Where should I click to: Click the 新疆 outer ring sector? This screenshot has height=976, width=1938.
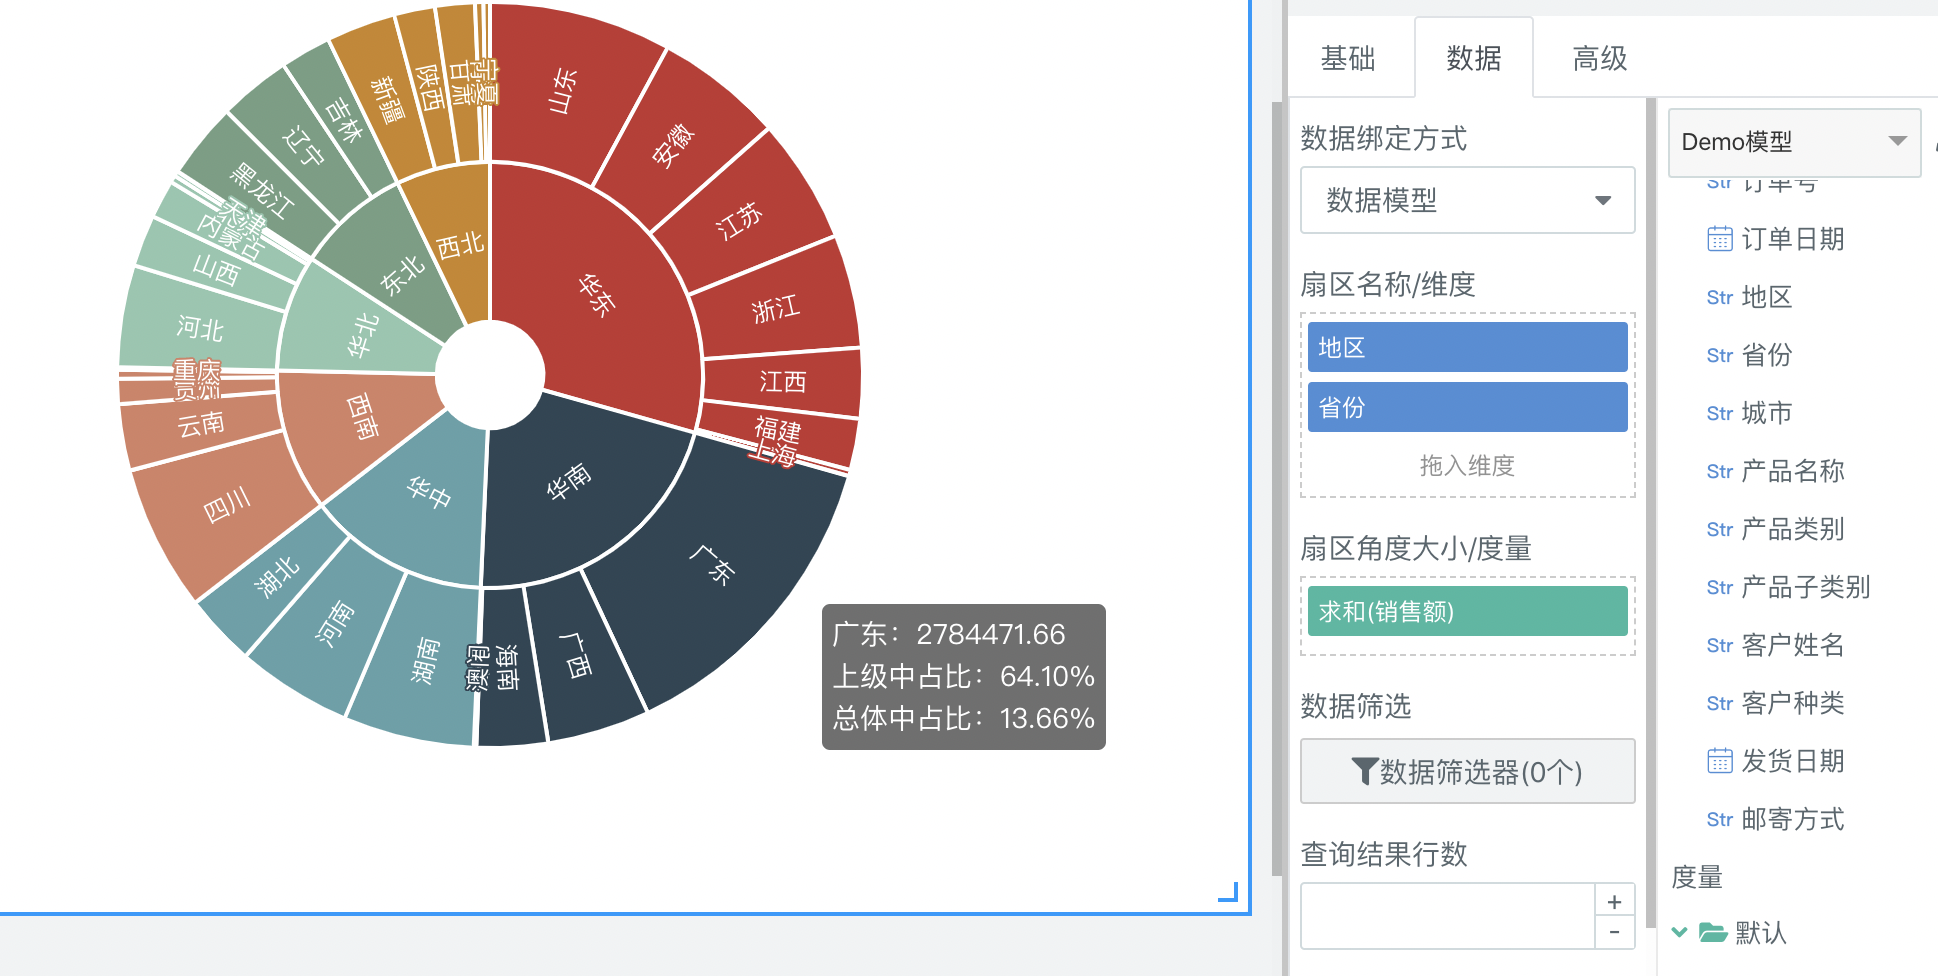pyautogui.click(x=387, y=100)
